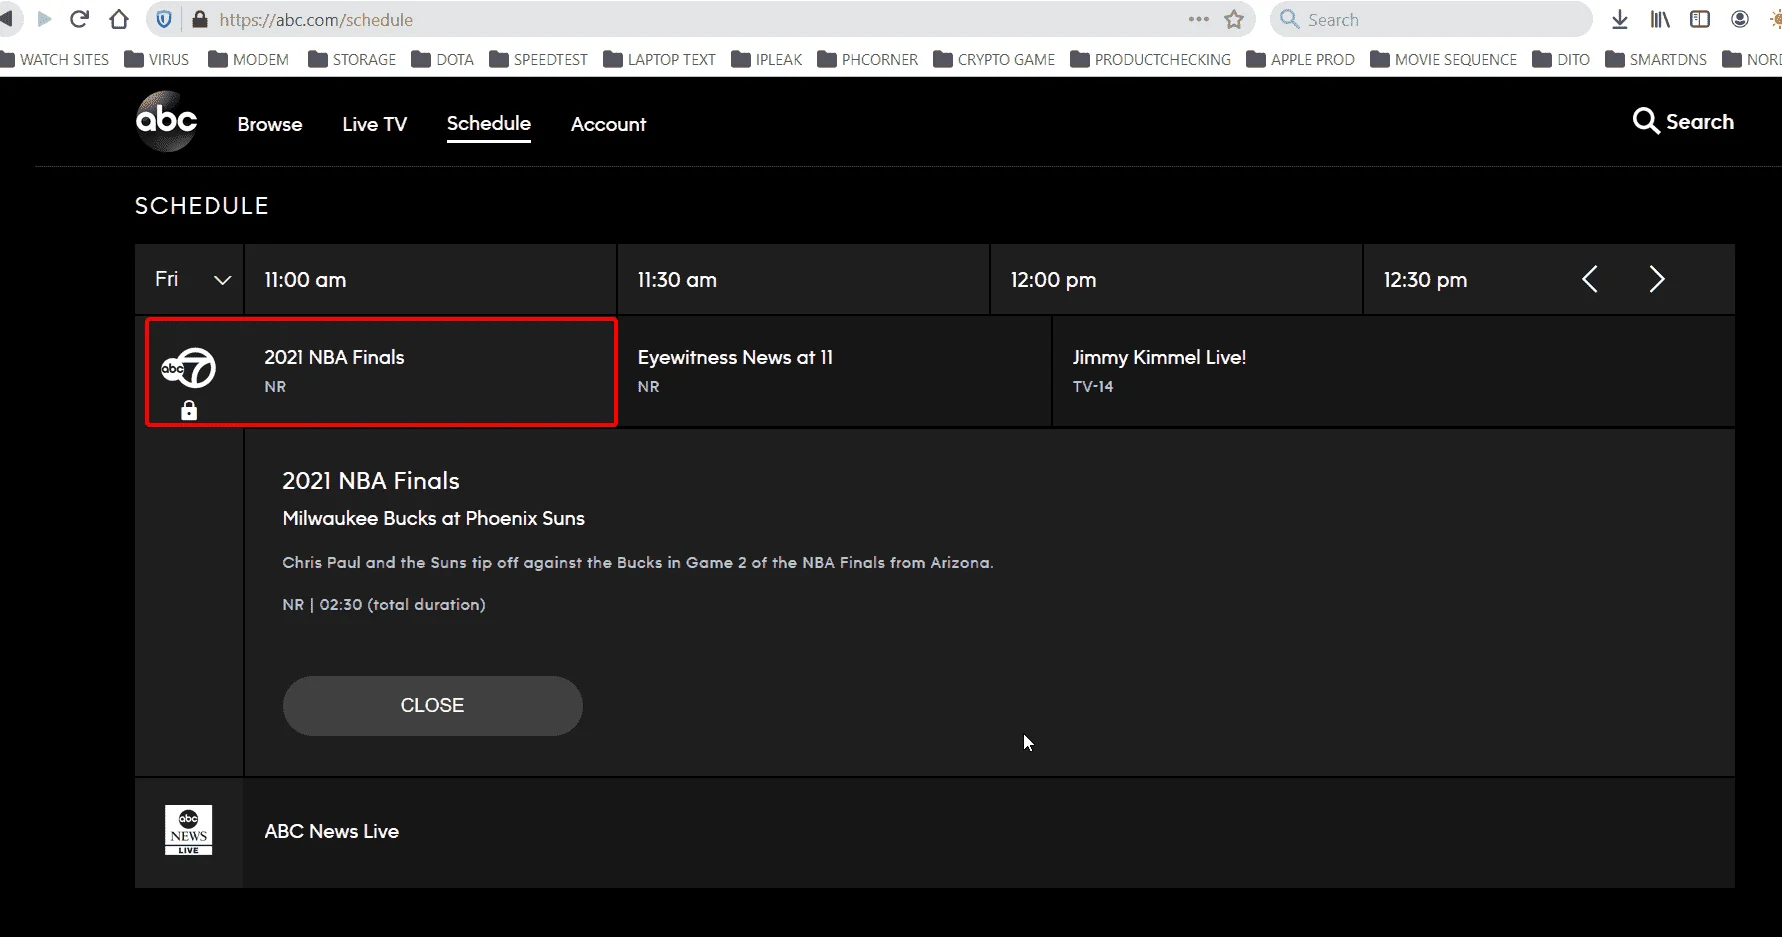Open the DOTA bookmark folder
The height and width of the screenshot is (937, 1782).
pos(443,59)
